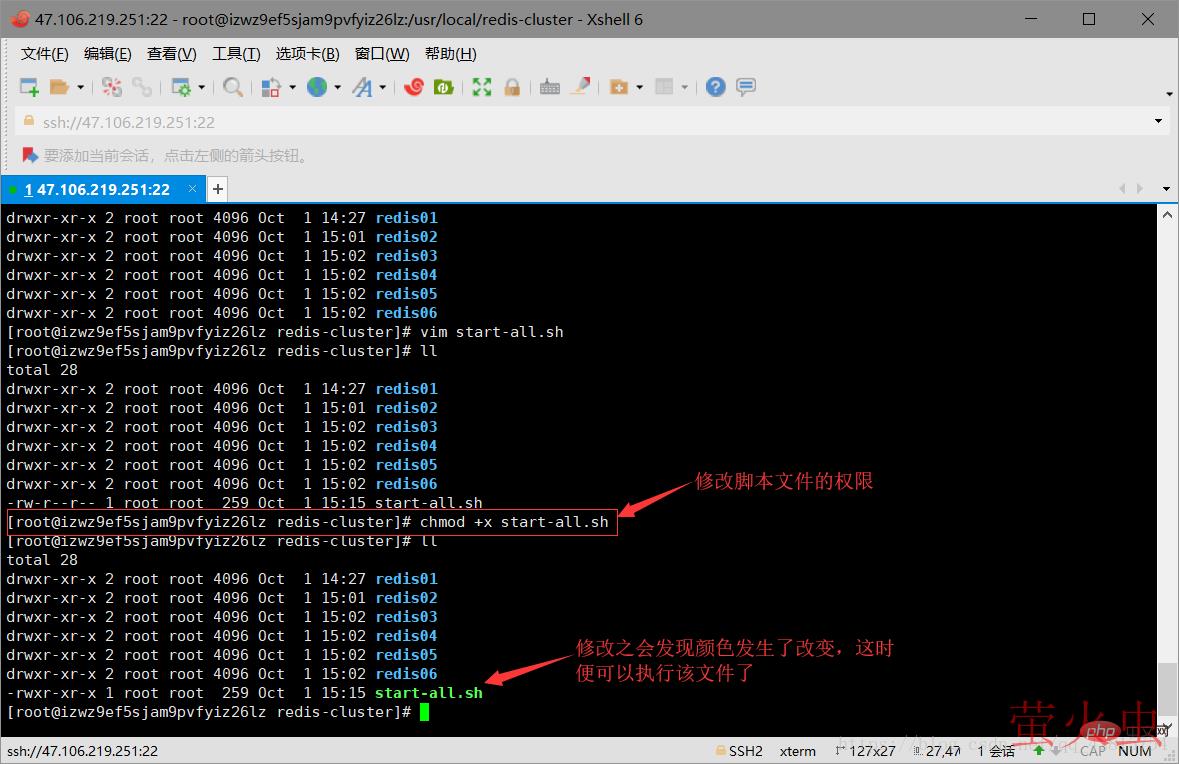Screen dimensions: 1179x764
Task: Open the 工具(T) menu
Action: (x=236, y=54)
